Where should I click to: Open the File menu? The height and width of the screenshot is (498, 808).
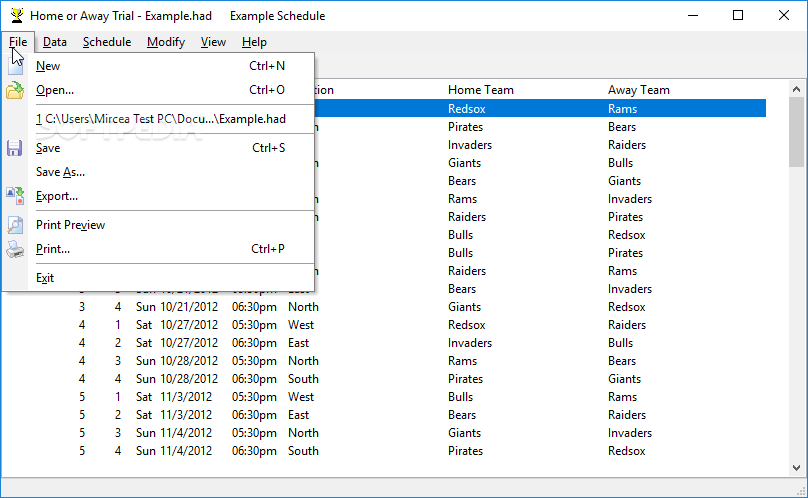[x=18, y=42]
